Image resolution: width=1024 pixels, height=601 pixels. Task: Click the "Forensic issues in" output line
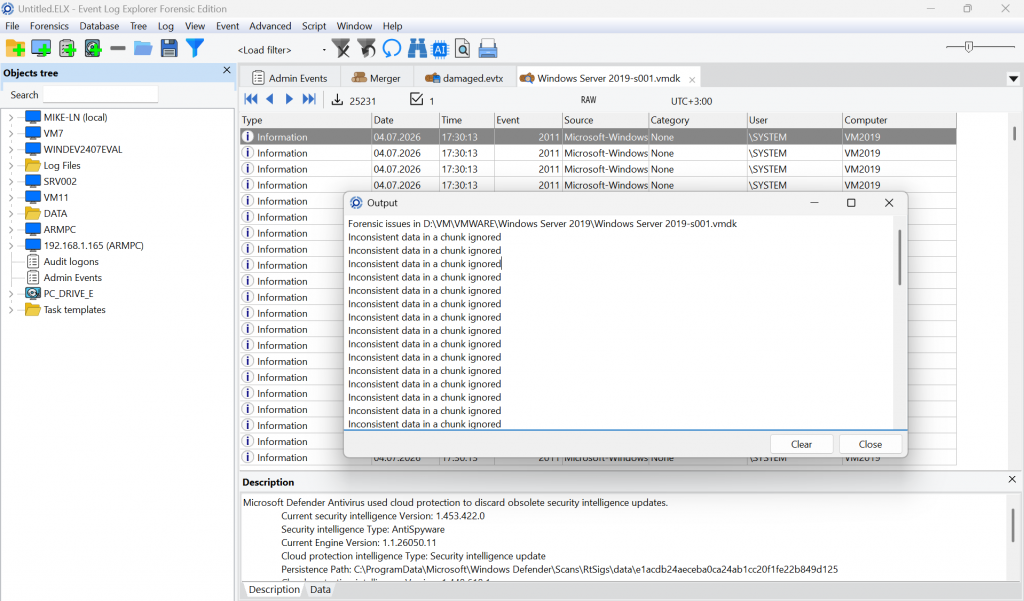pos(542,223)
